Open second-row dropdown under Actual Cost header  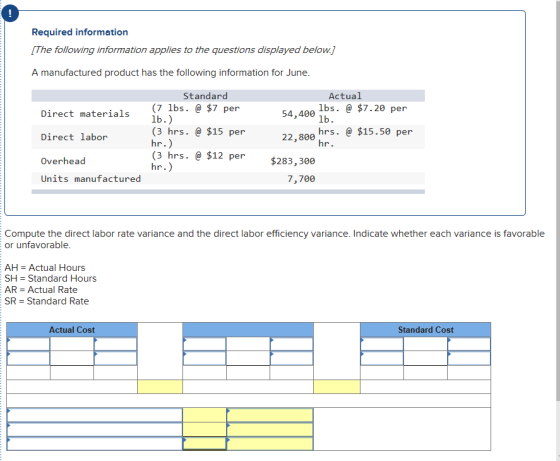[28, 358]
